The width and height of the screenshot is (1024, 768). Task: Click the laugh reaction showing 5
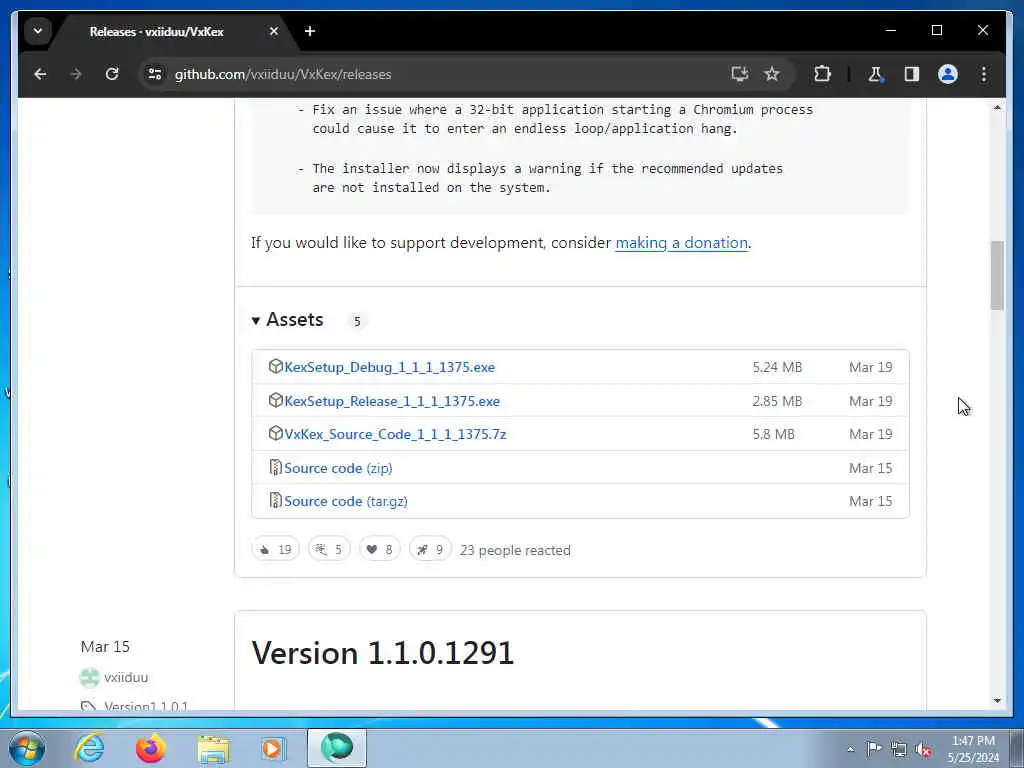329,549
